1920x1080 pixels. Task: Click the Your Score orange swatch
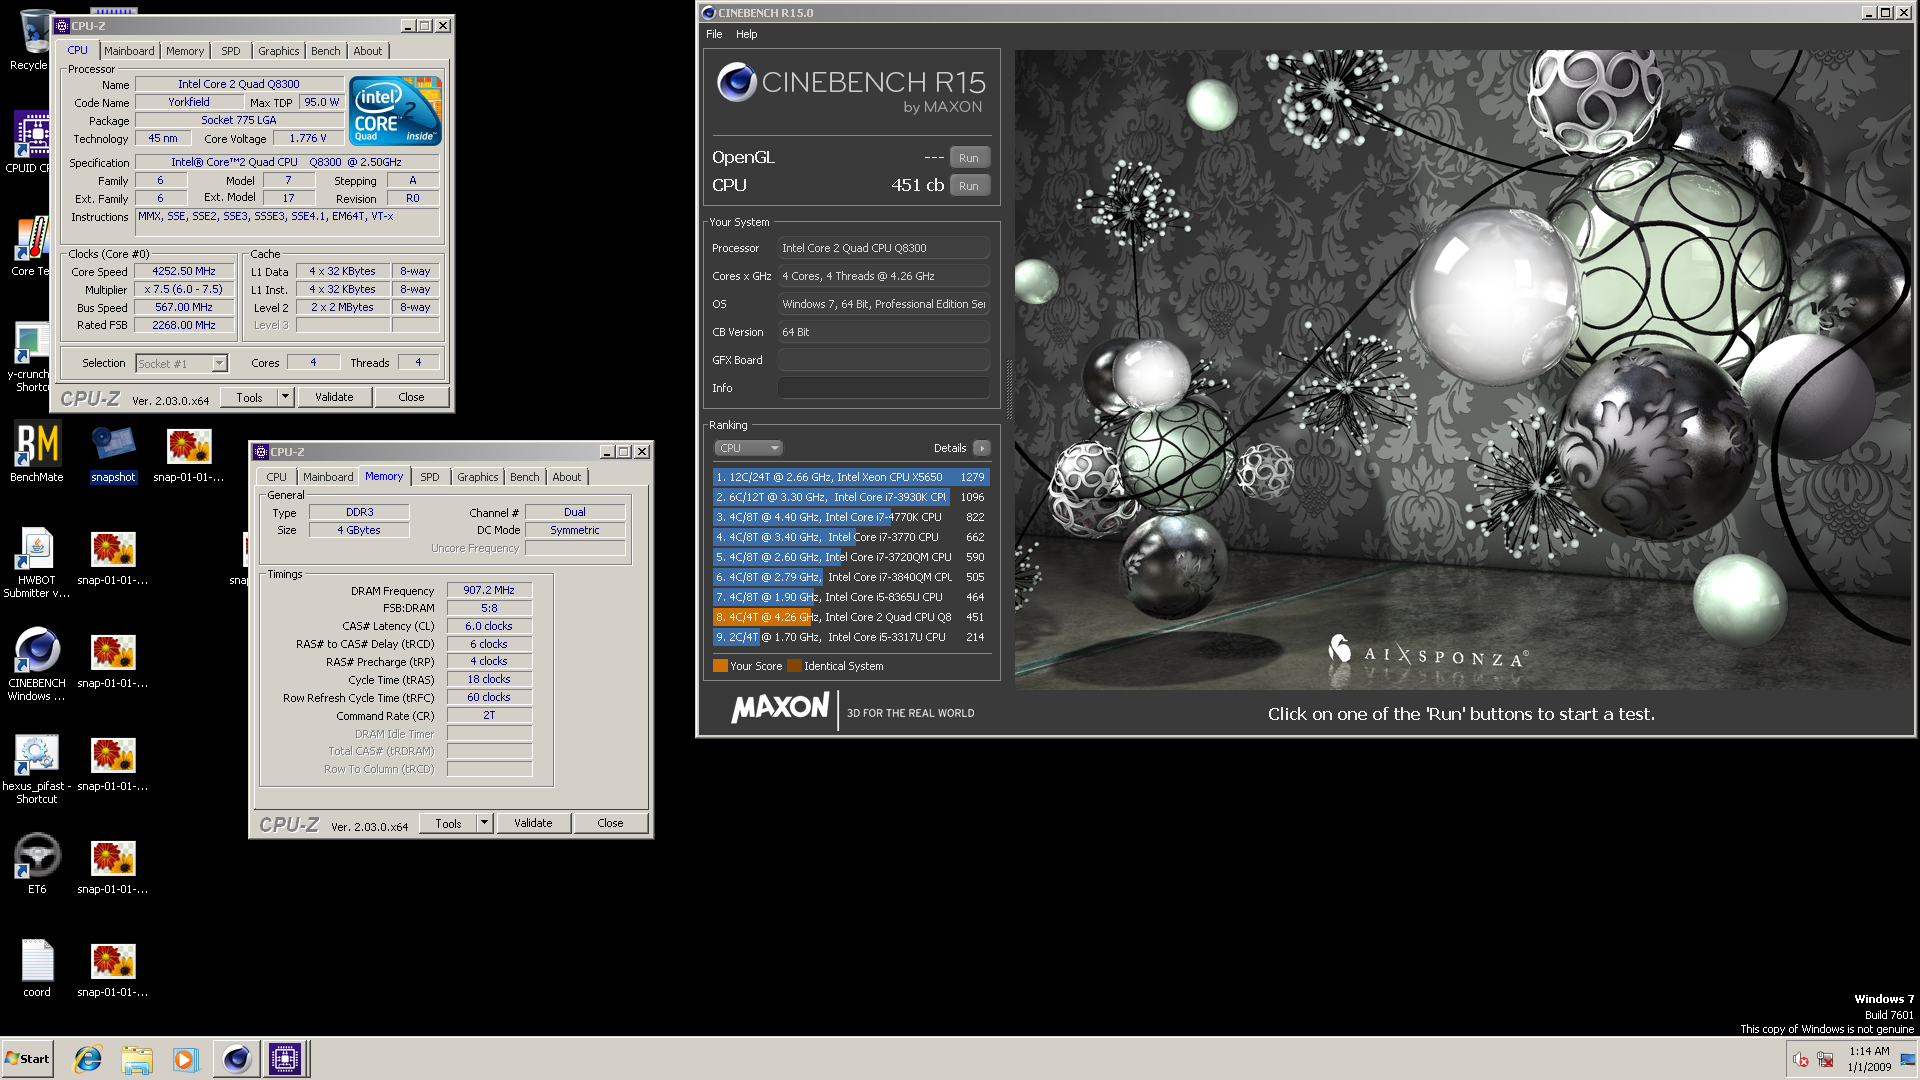click(720, 666)
